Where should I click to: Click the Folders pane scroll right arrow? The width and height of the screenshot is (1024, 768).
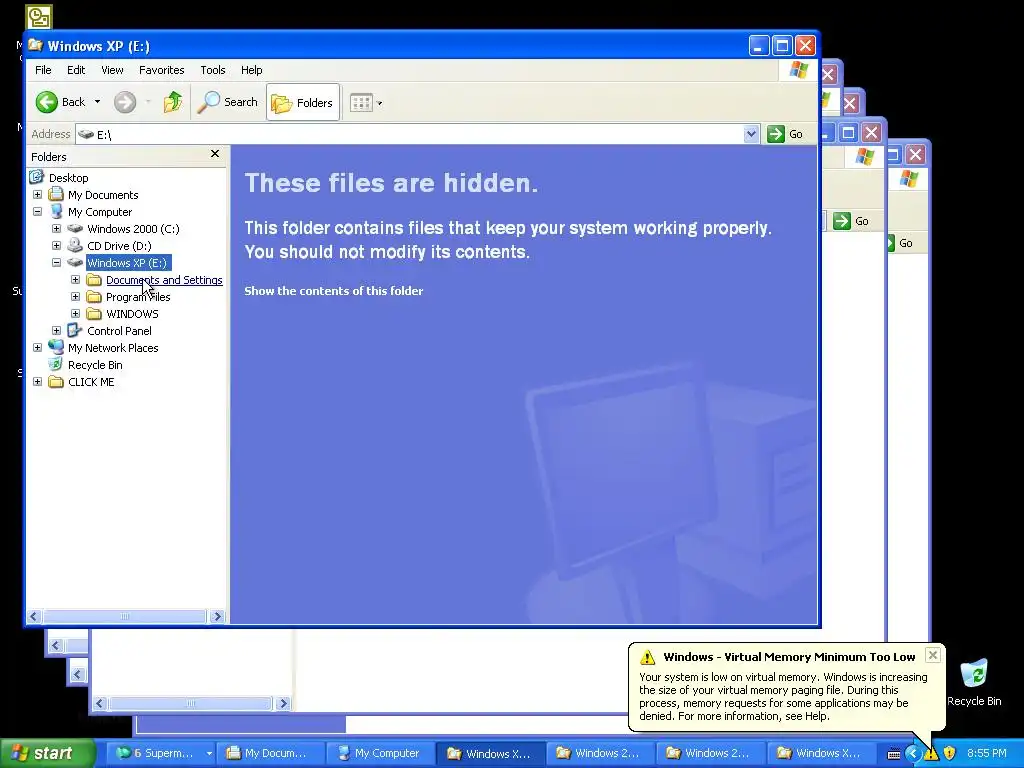pos(217,616)
